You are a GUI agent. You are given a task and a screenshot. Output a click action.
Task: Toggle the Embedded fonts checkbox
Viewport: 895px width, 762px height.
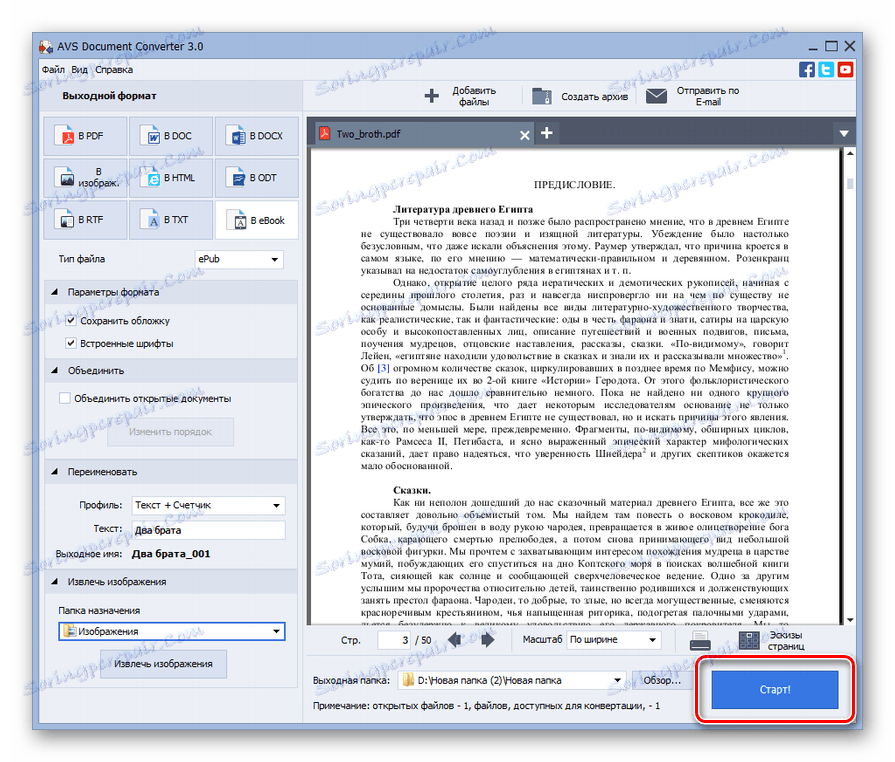(x=71, y=344)
